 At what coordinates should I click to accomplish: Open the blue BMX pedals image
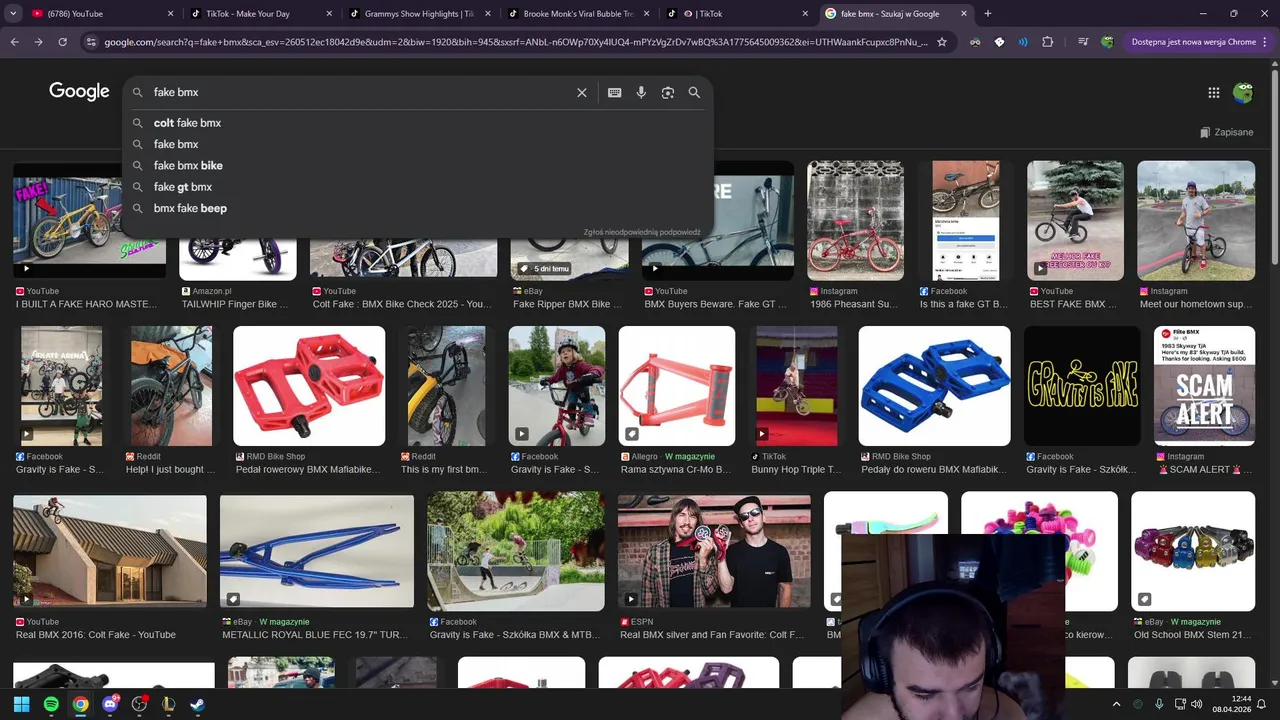[x=934, y=386]
